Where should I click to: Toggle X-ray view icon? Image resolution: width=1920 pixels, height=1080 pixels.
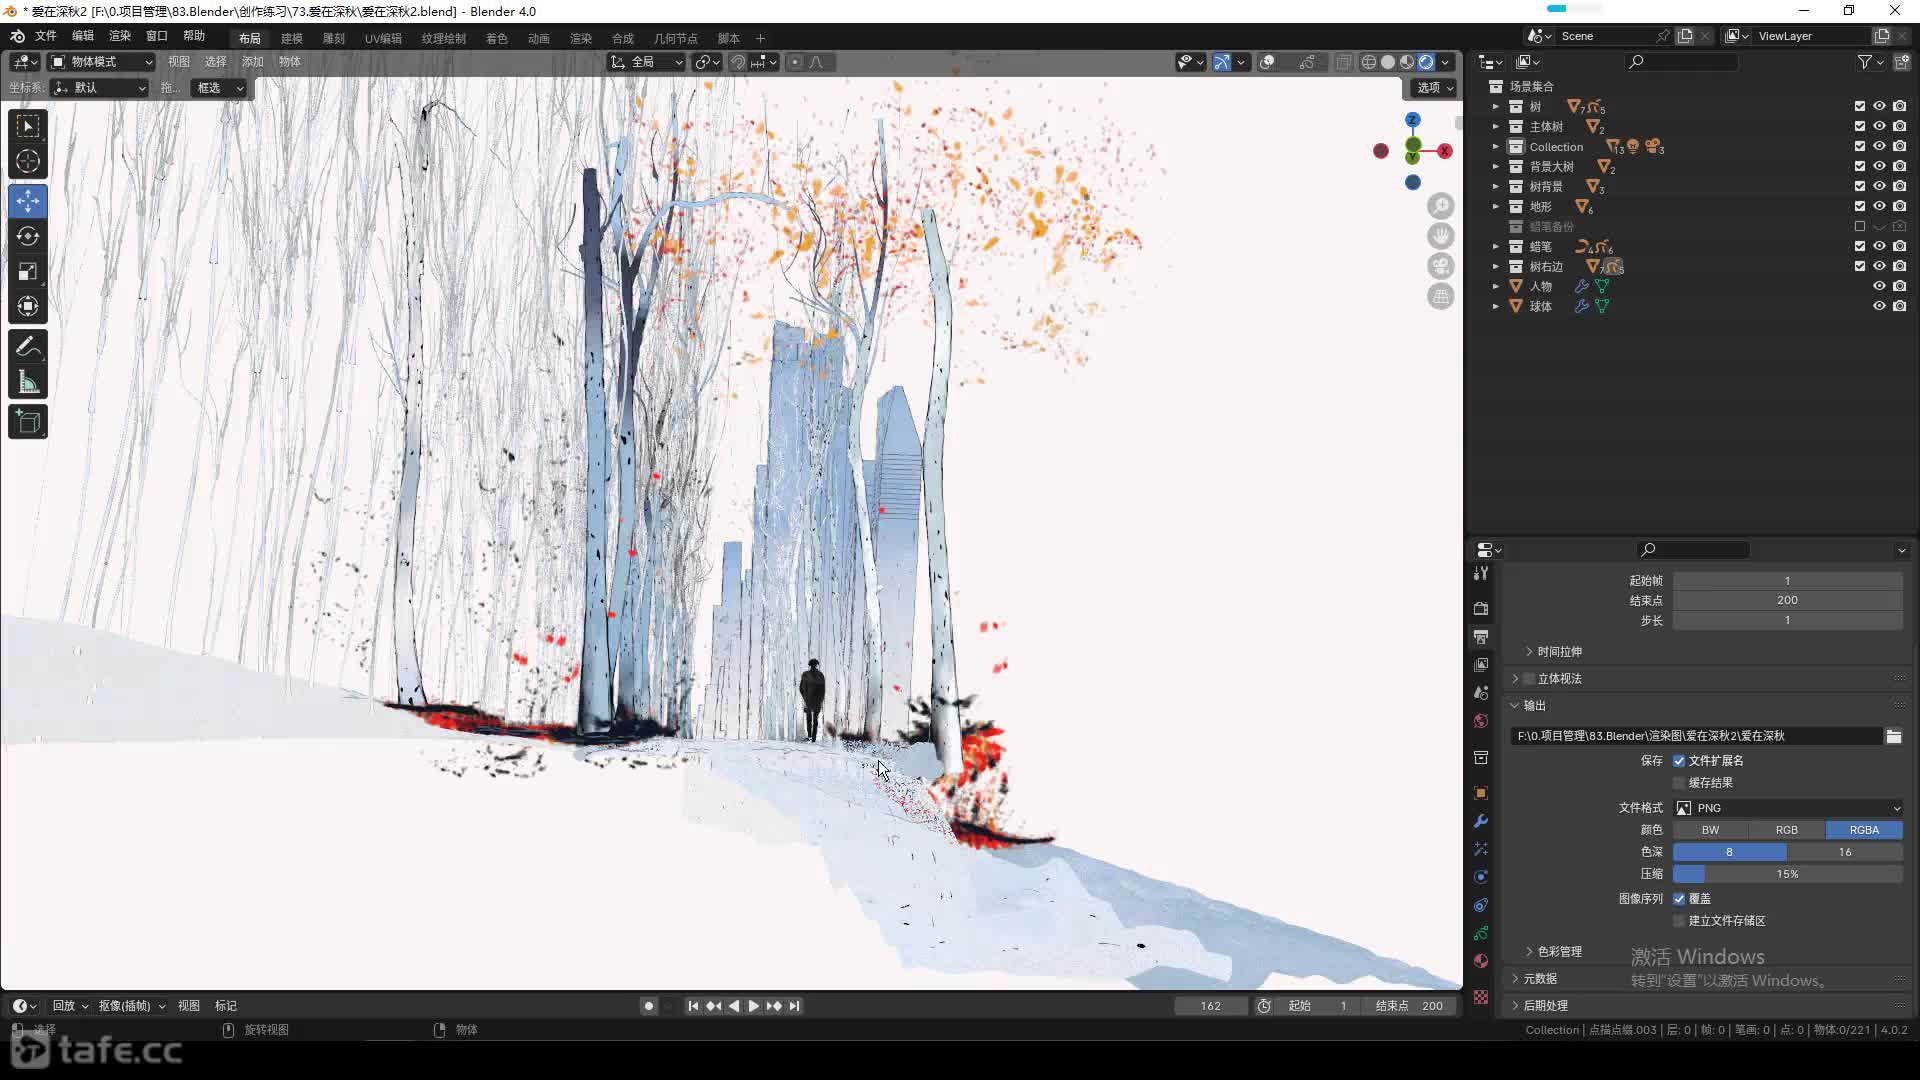(1343, 62)
